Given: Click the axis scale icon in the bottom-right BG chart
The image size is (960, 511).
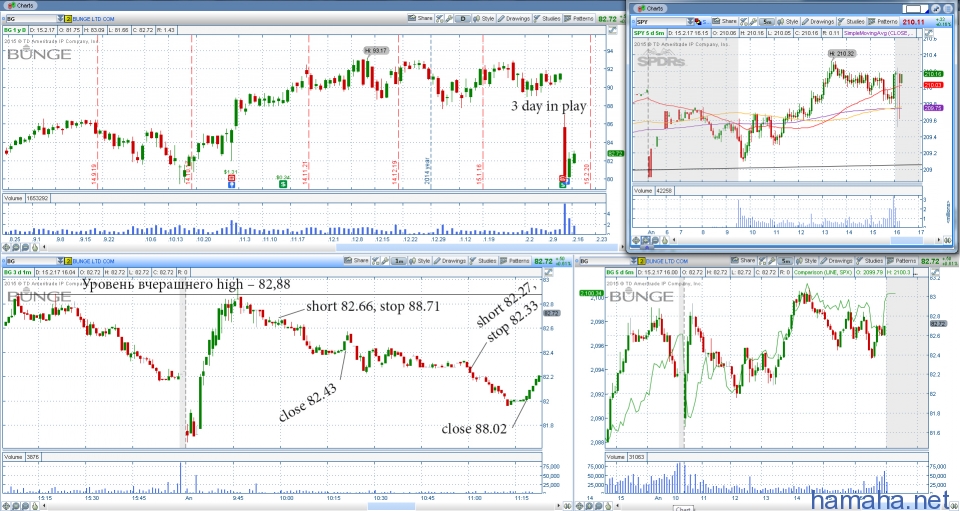Looking at the screenshot, I should 936,272.
